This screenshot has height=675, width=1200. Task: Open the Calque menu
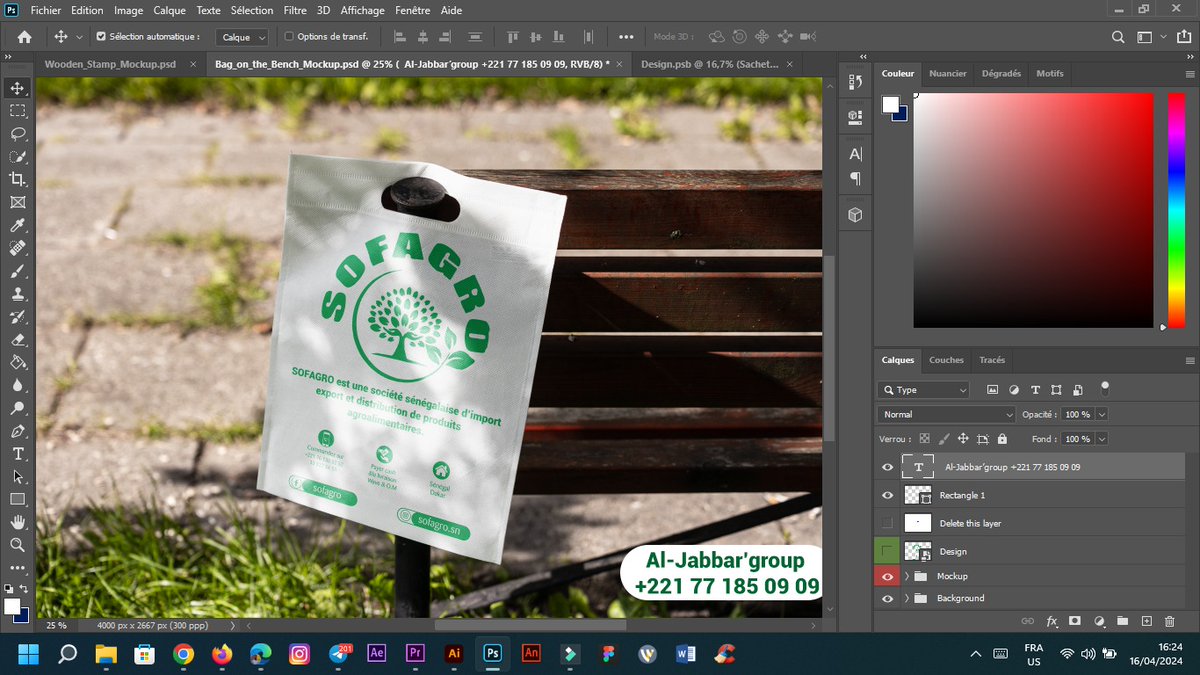(169, 10)
